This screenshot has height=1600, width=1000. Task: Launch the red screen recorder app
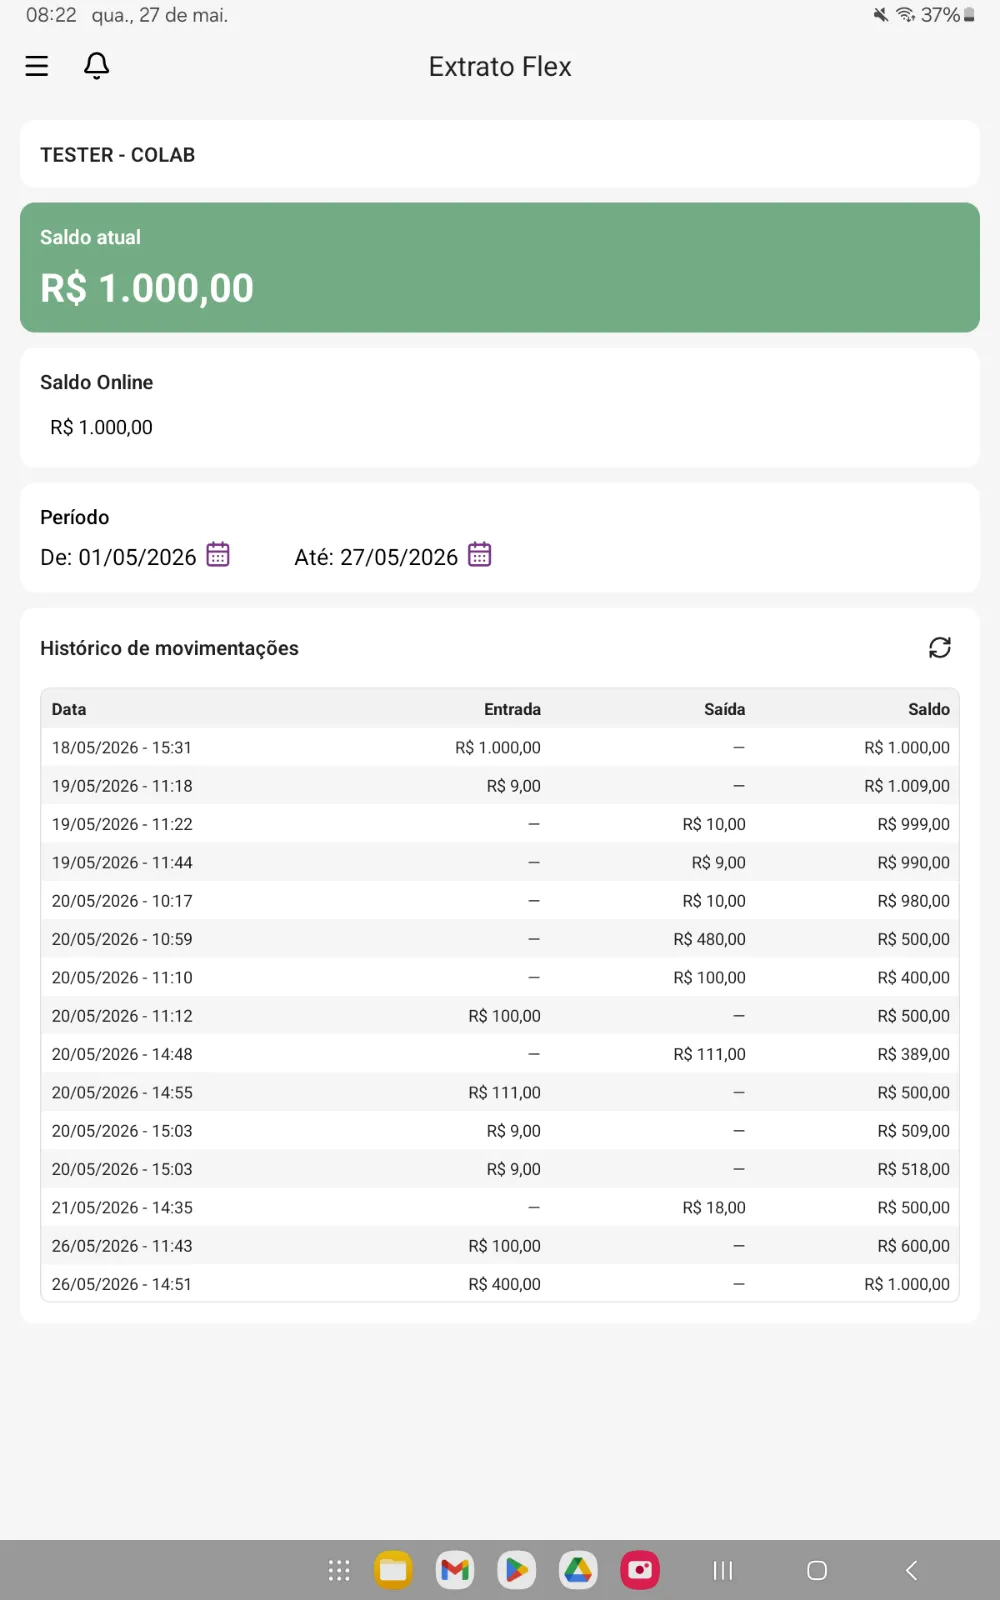[640, 1570]
